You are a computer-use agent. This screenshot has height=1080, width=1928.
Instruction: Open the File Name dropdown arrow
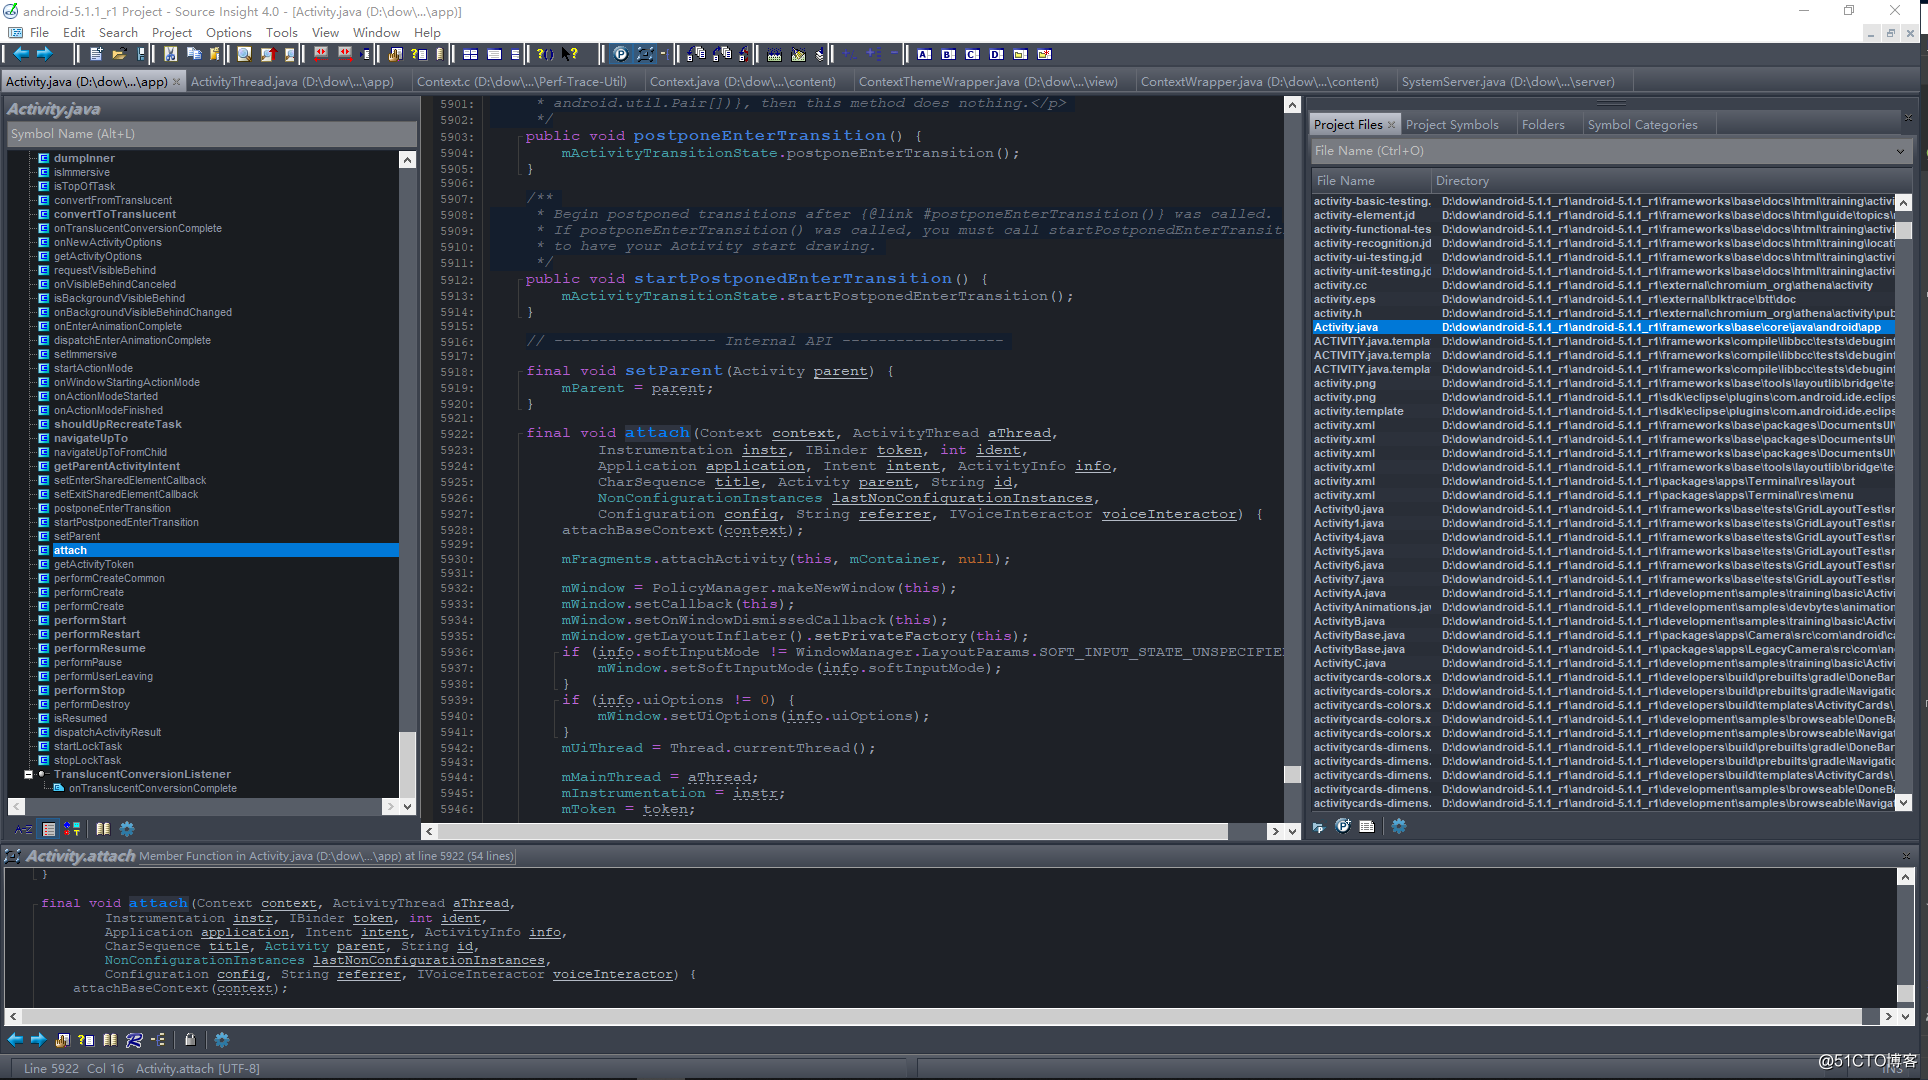1900,151
